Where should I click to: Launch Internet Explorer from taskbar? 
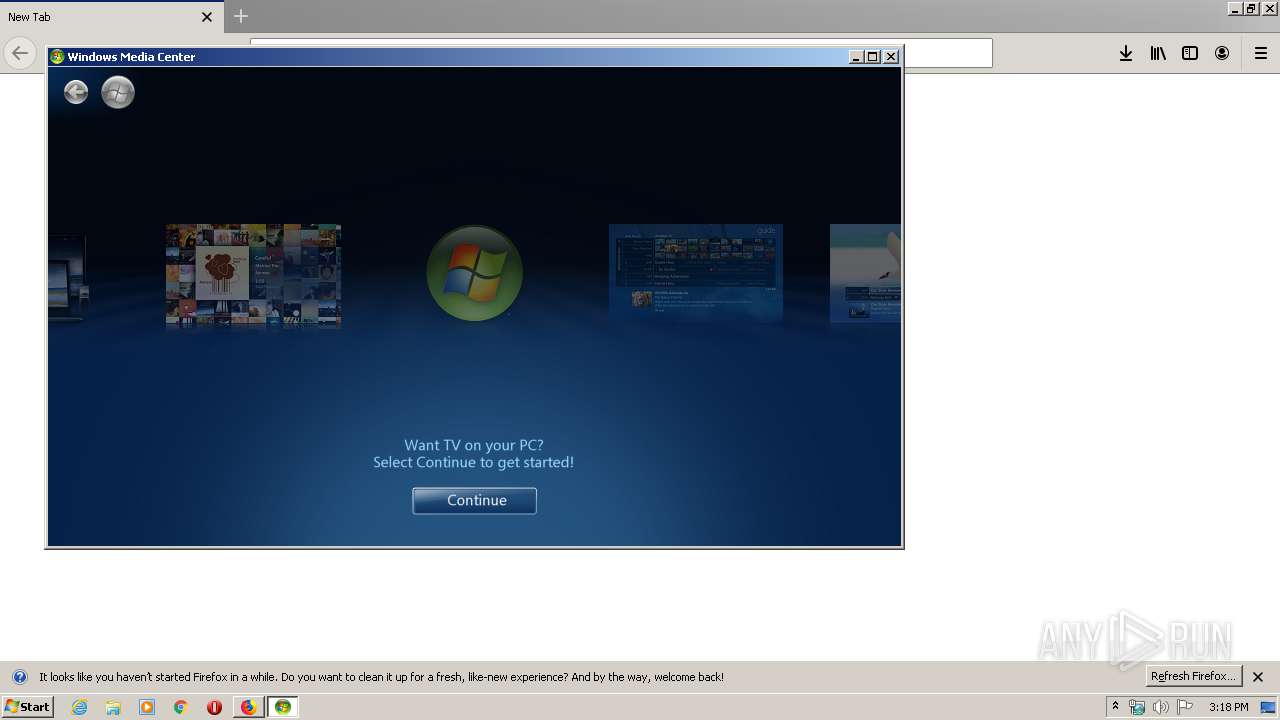coord(79,707)
